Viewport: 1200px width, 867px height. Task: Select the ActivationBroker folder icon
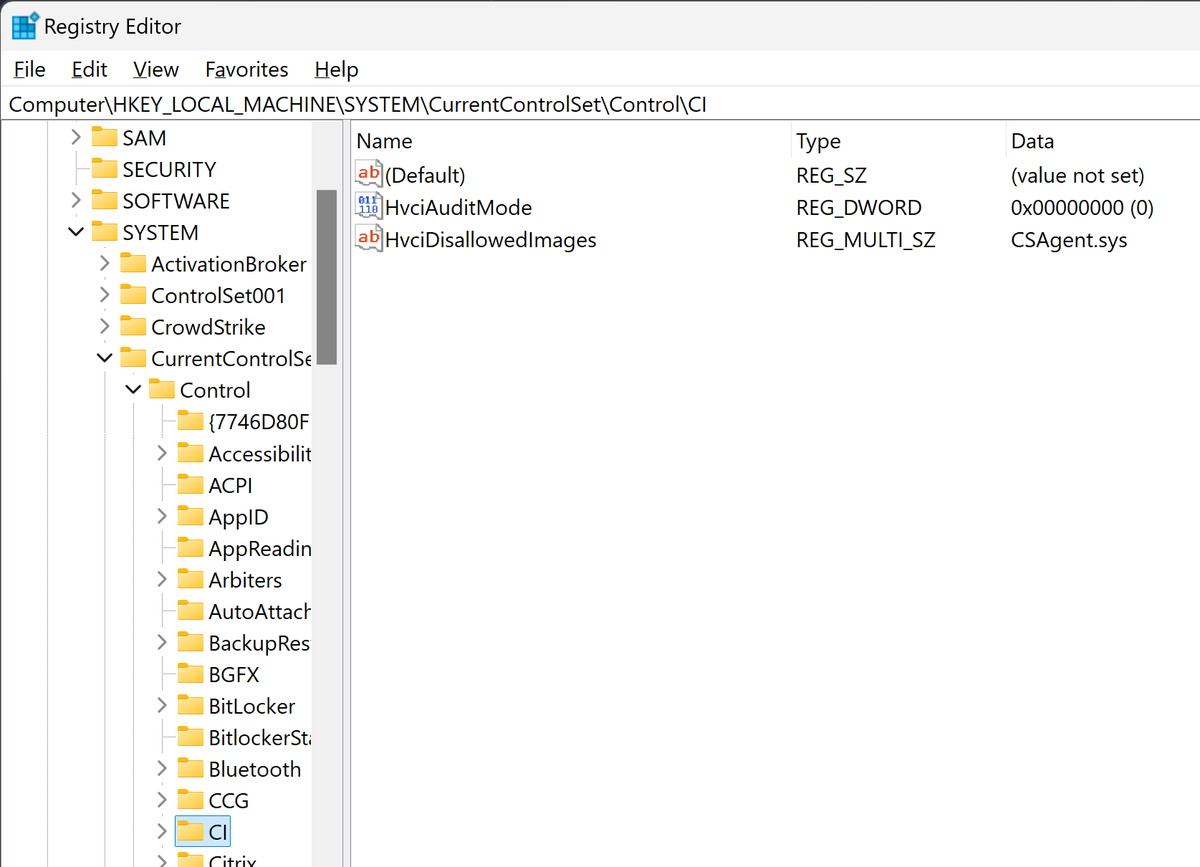(x=133, y=264)
